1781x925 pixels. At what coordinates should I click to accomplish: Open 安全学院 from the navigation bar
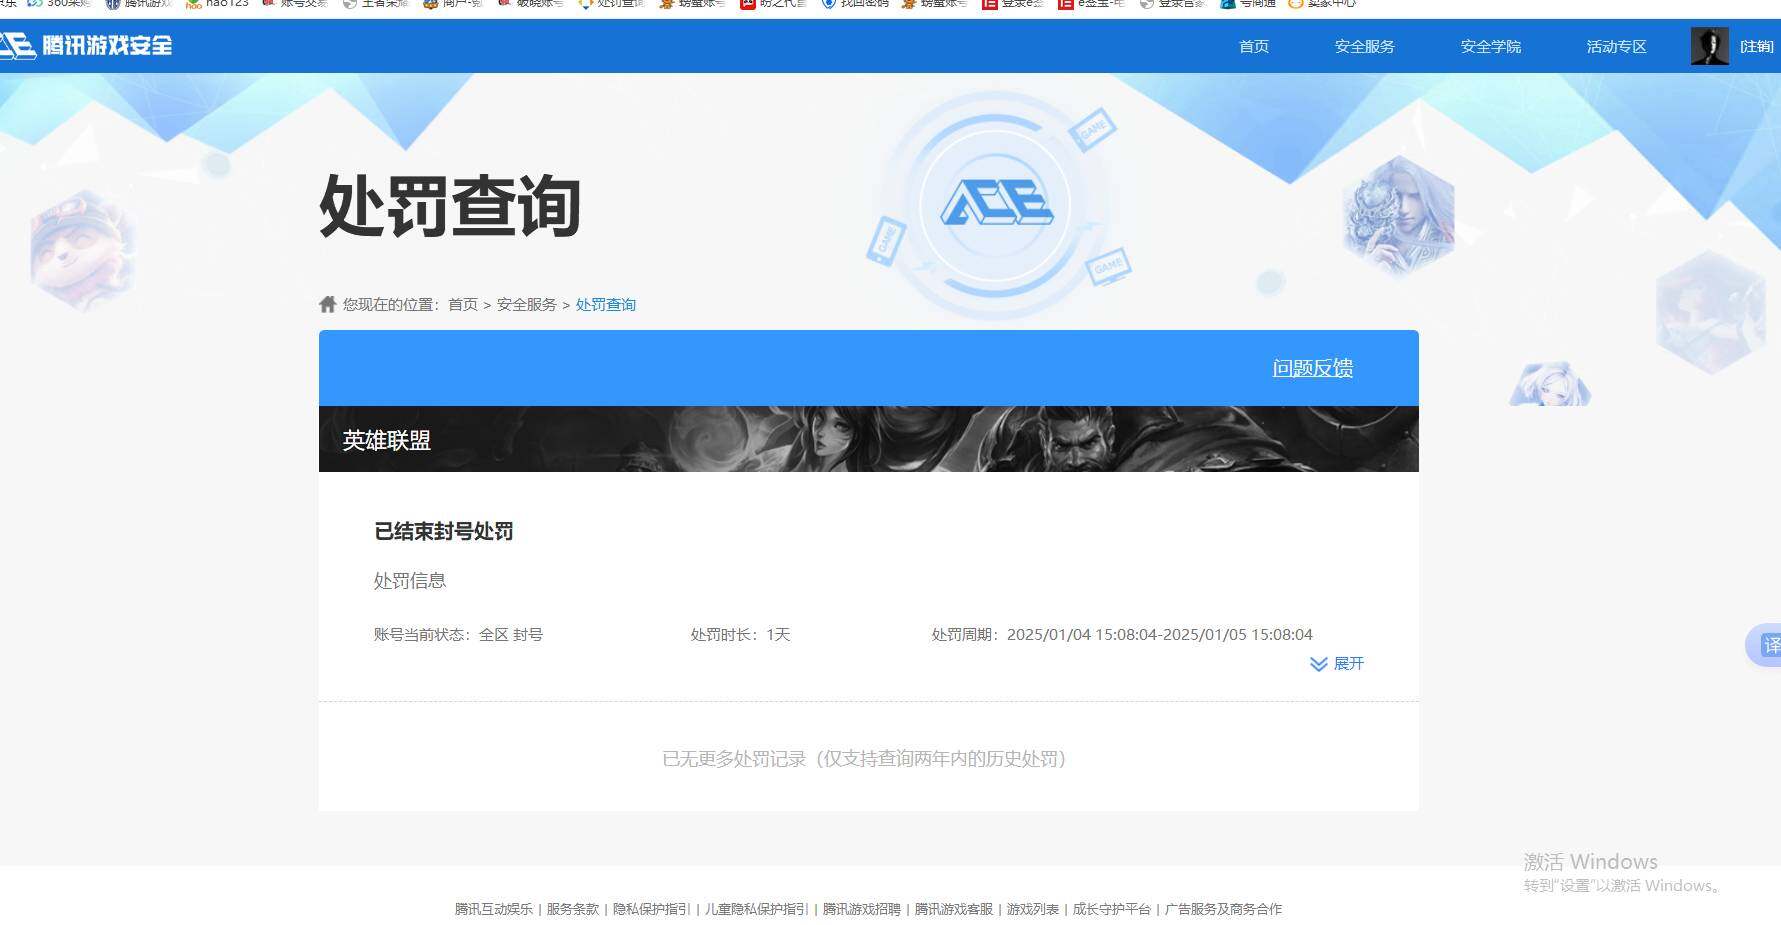(1490, 46)
